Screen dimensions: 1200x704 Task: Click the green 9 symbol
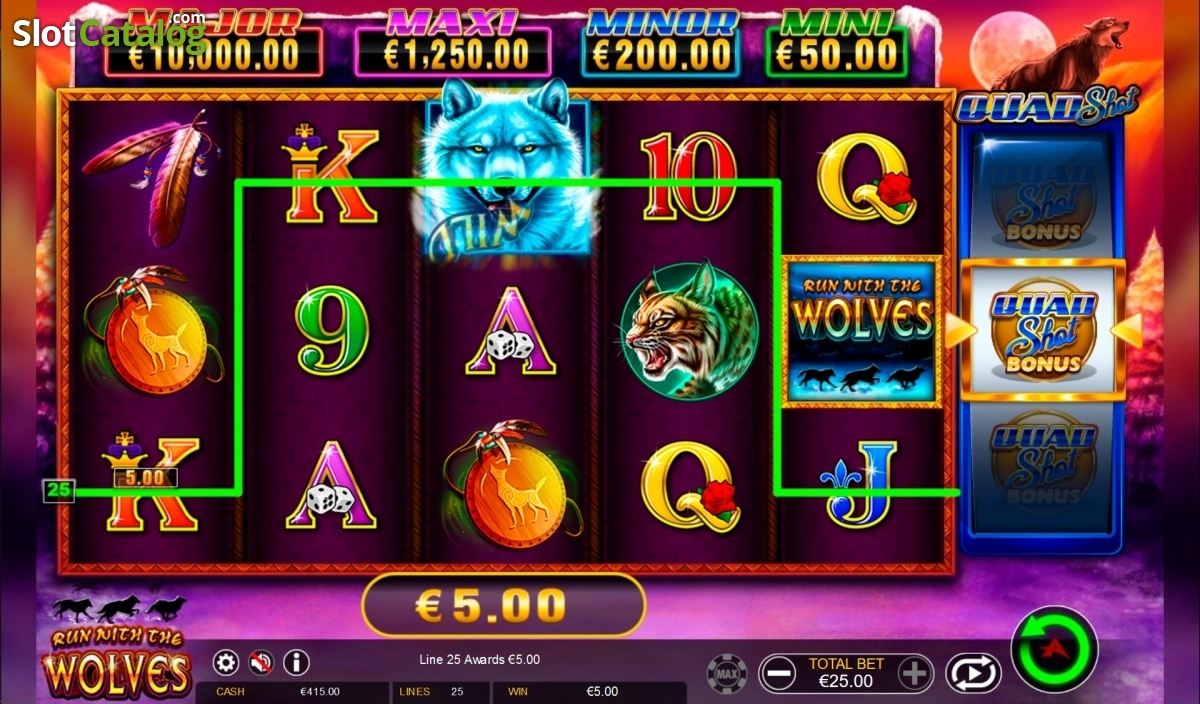click(332, 329)
